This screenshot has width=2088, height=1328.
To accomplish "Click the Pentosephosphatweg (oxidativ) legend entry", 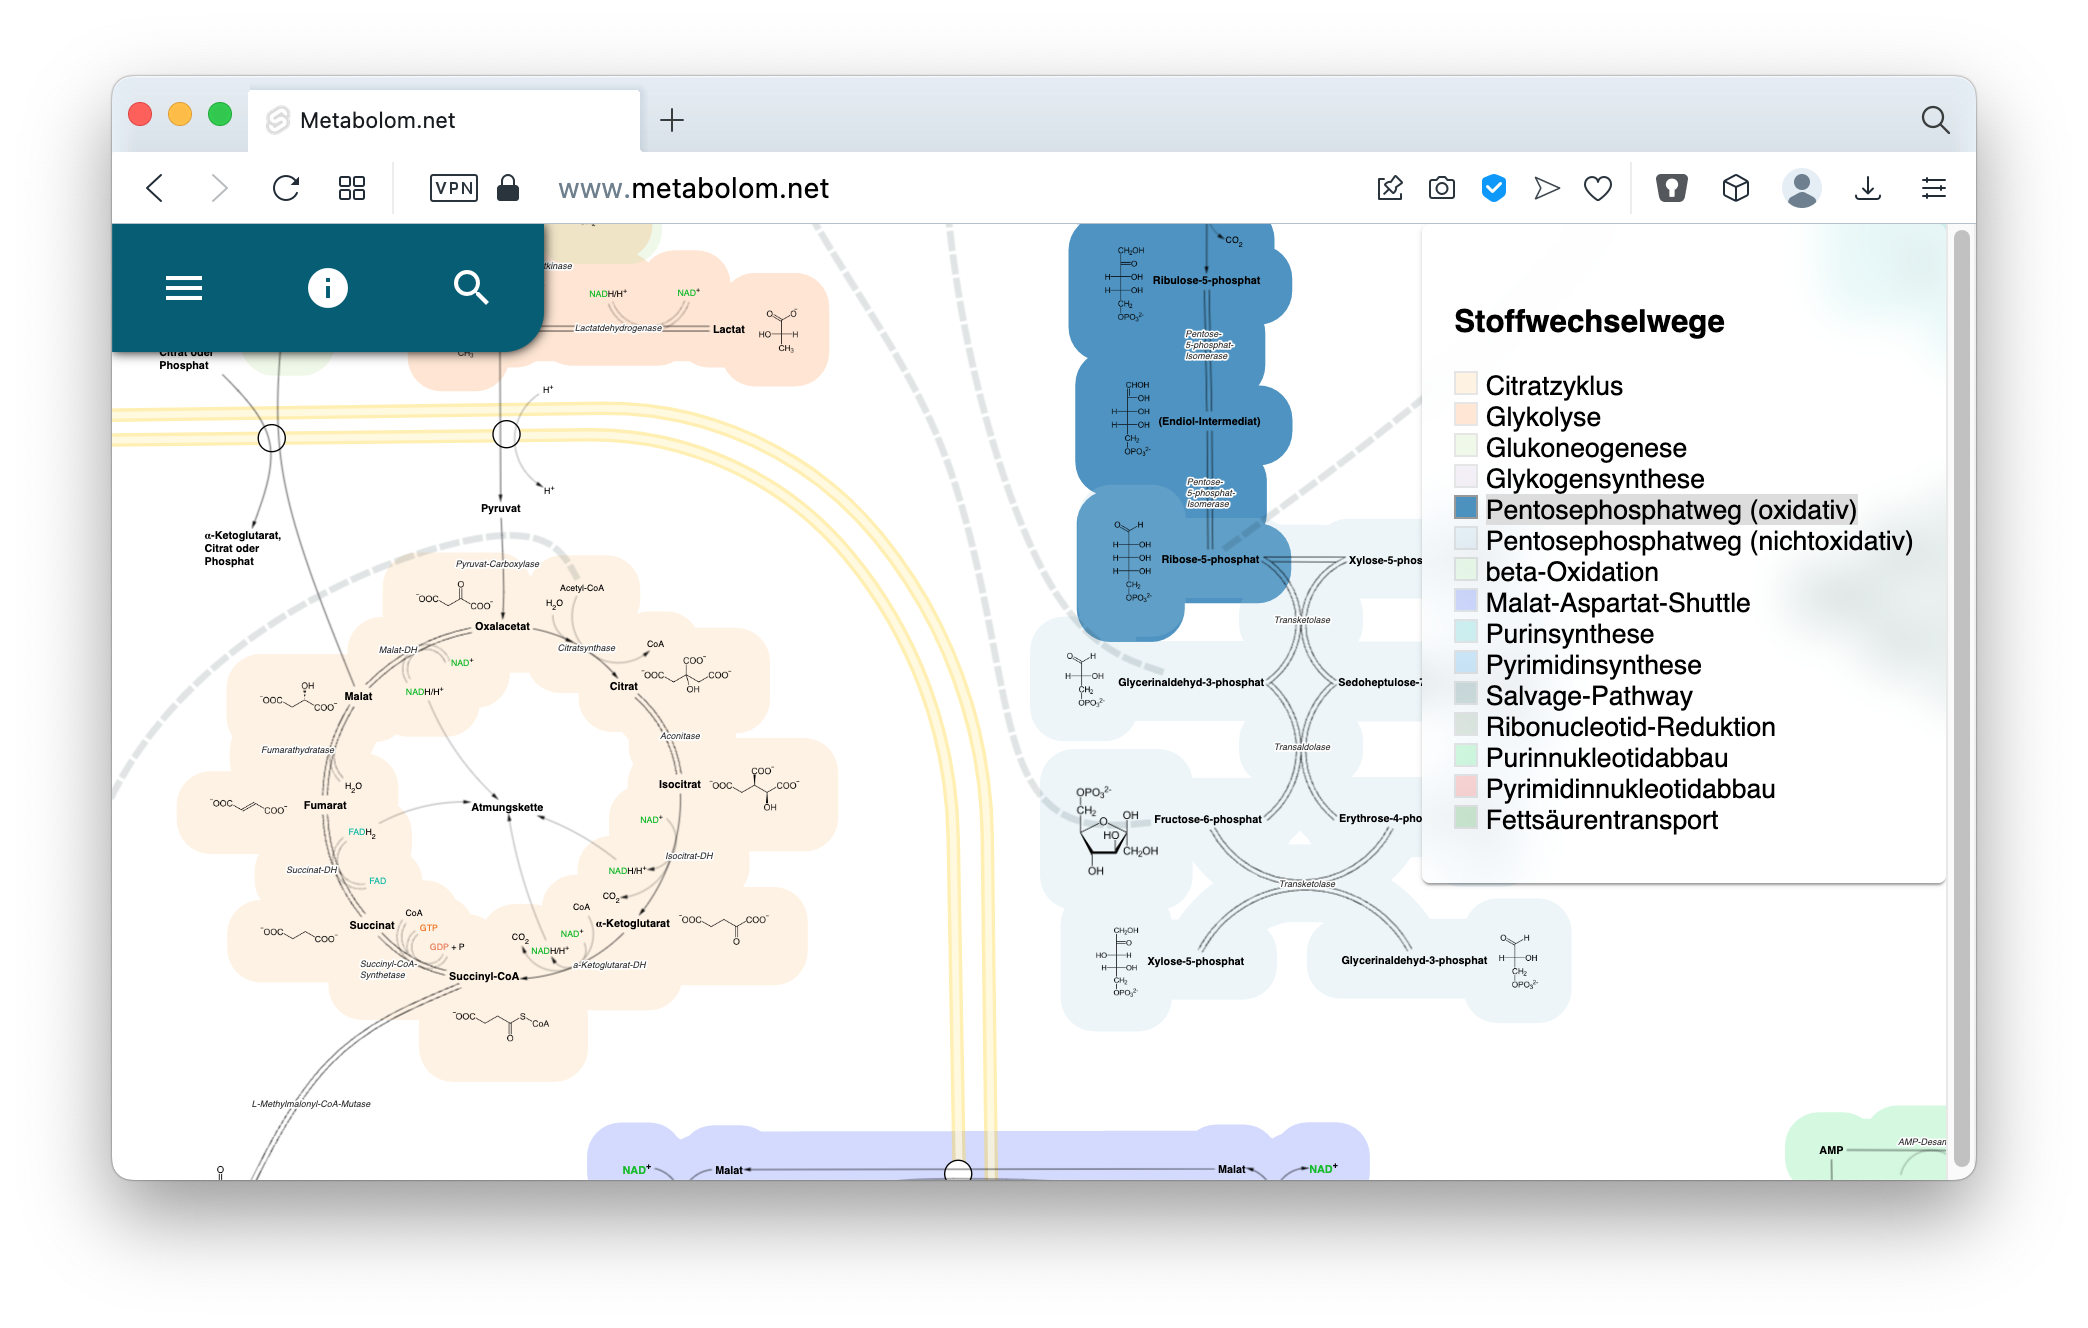I will pyautogui.click(x=1670, y=510).
